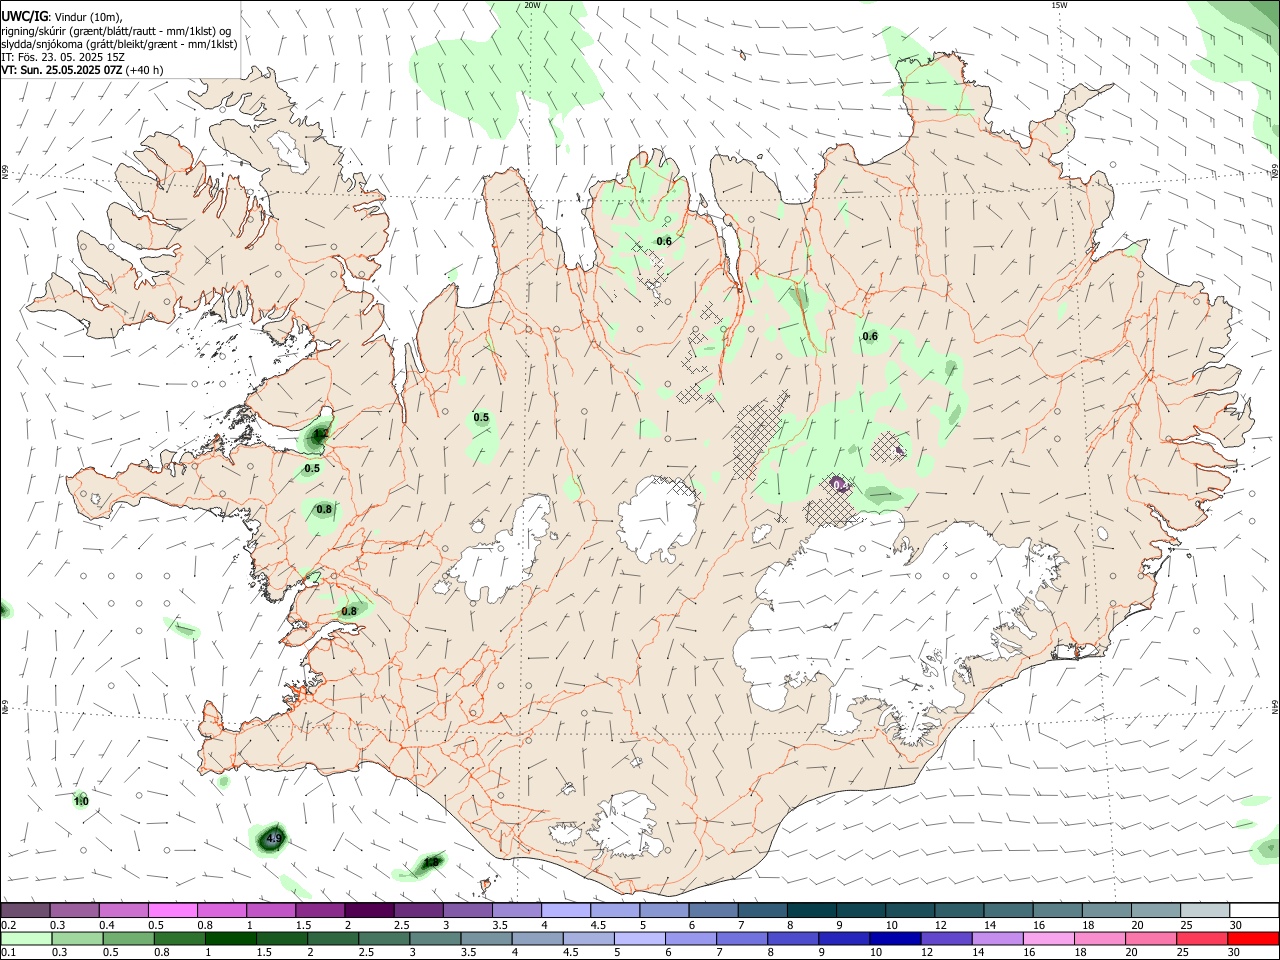Click the '4.9' precipitation value offshore
The image size is (1280, 960).
[x=274, y=838]
